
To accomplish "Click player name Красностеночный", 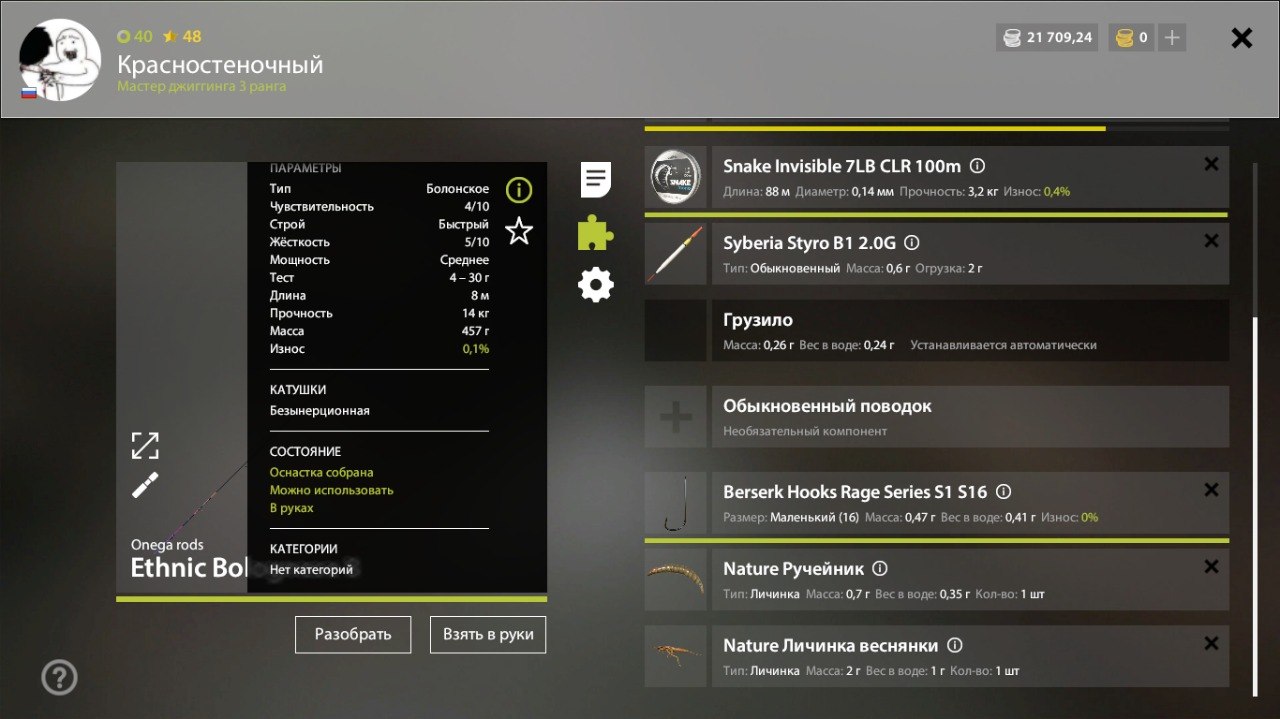I will point(220,65).
